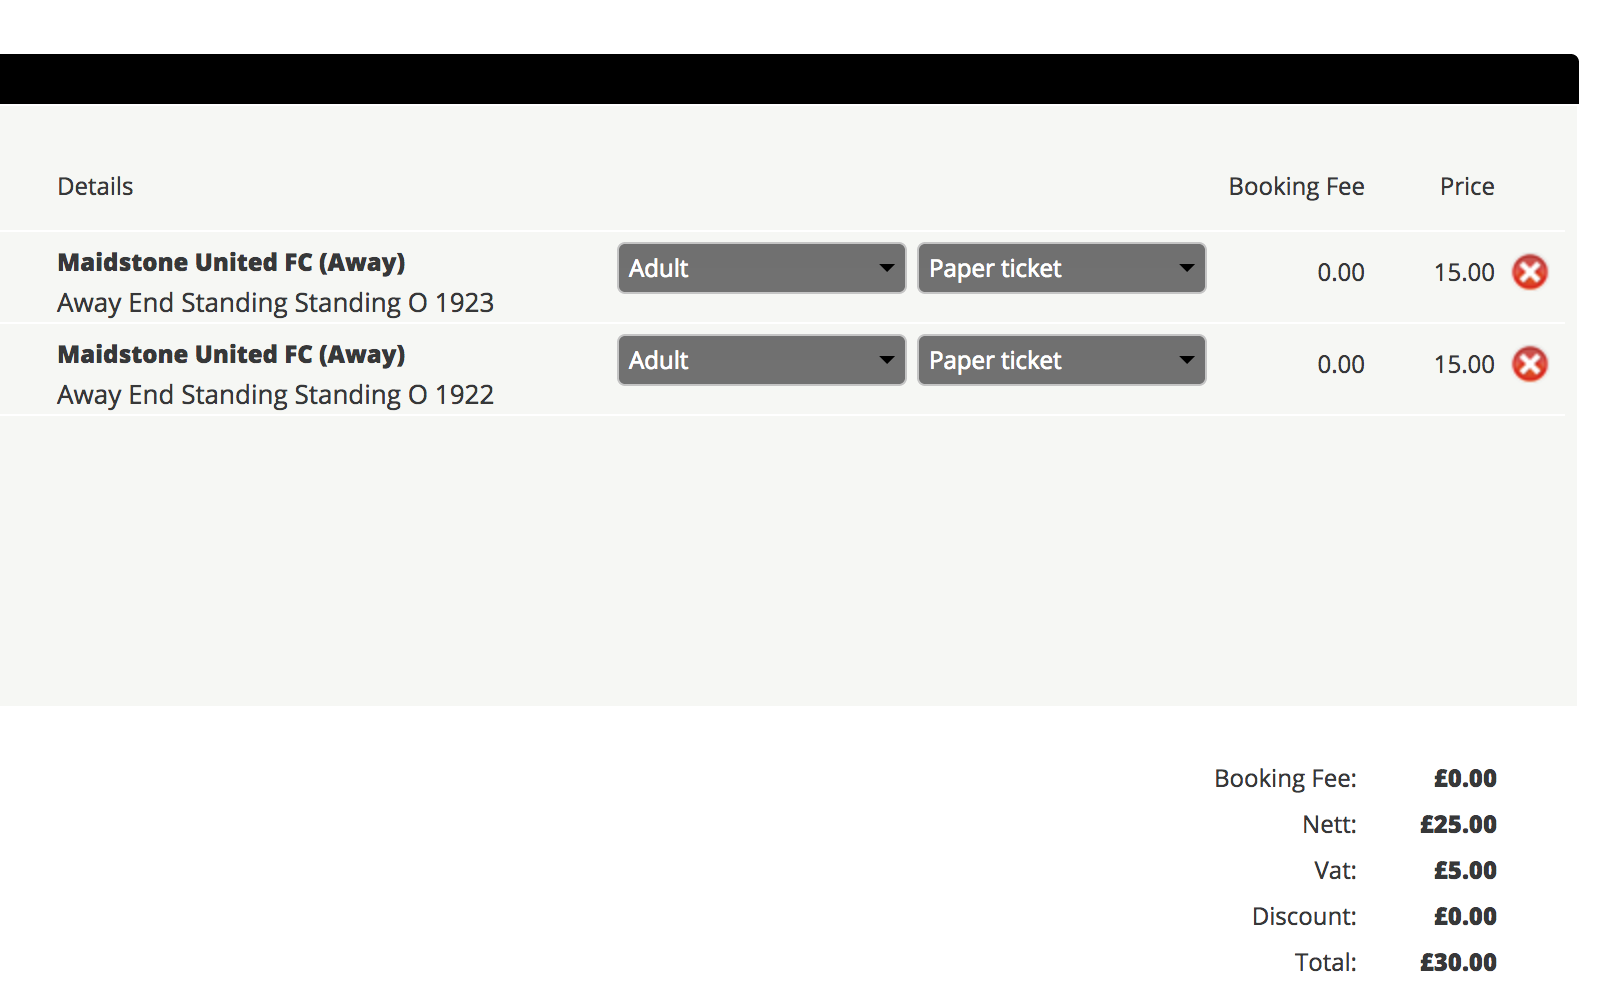The height and width of the screenshot is (1004, 1610).
Task: Click the 15.00 price for seat 1922
Action: [1463, 364]
